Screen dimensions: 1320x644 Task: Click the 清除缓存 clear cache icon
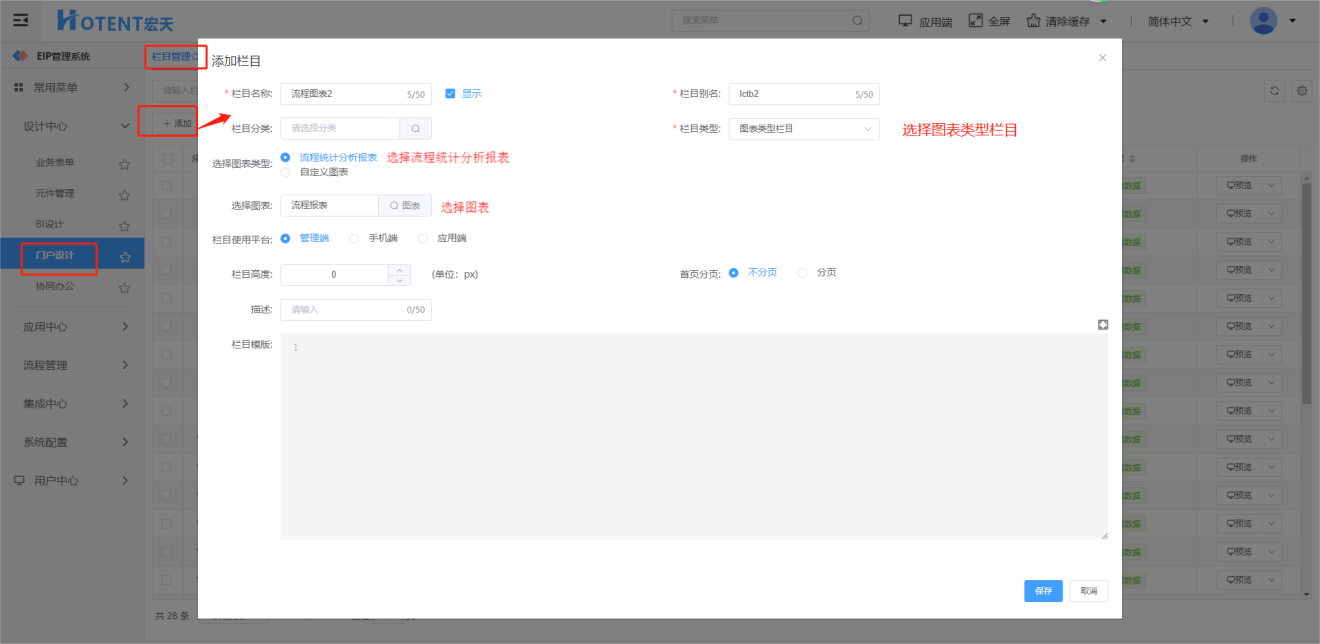[1034, 21]
